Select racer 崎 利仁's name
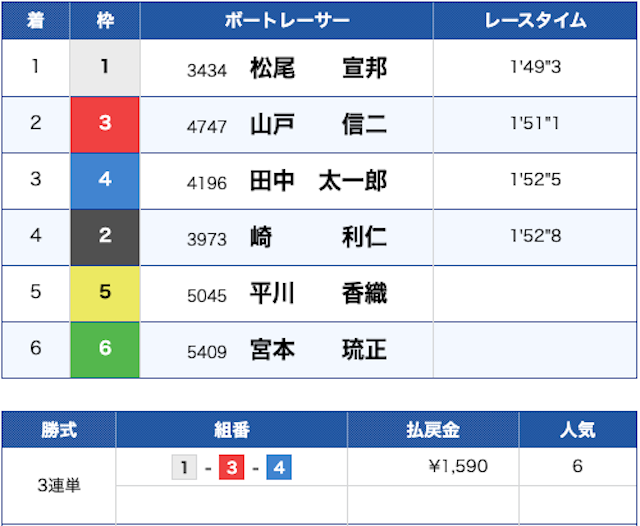This screenshot has height=526, width=640. tap(317, 238)
